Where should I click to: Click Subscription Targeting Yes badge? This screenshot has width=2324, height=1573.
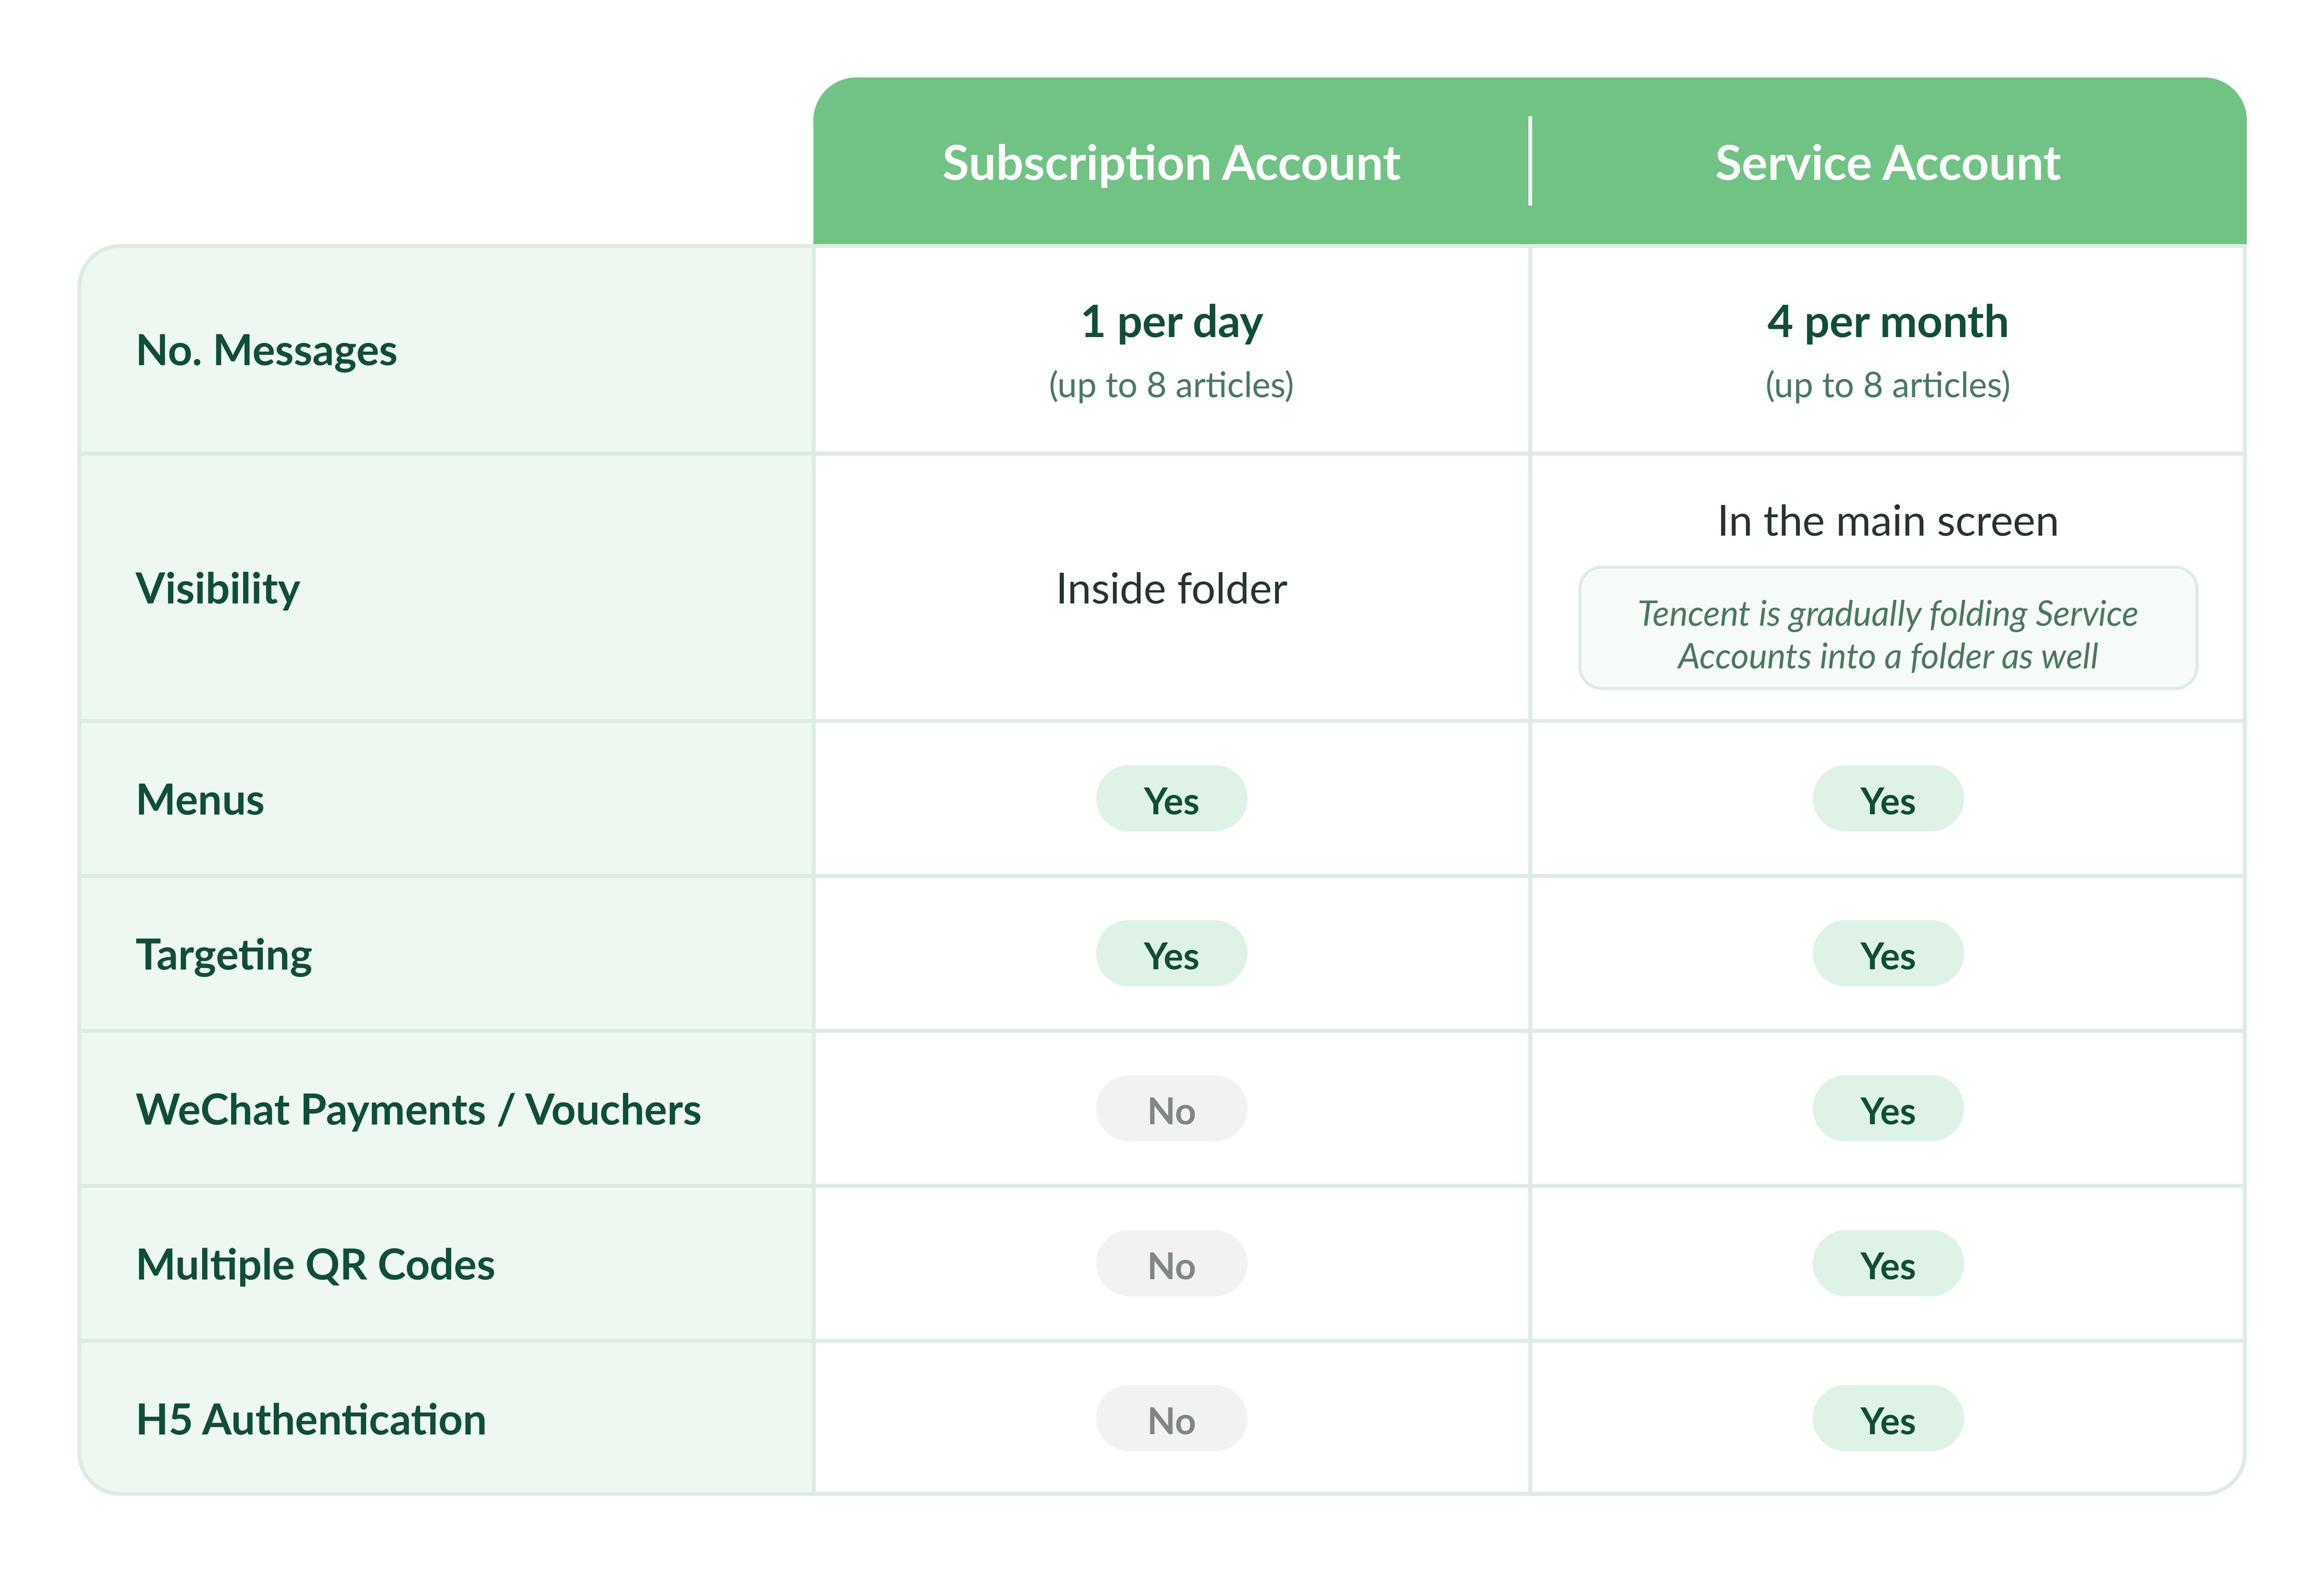1171,954
